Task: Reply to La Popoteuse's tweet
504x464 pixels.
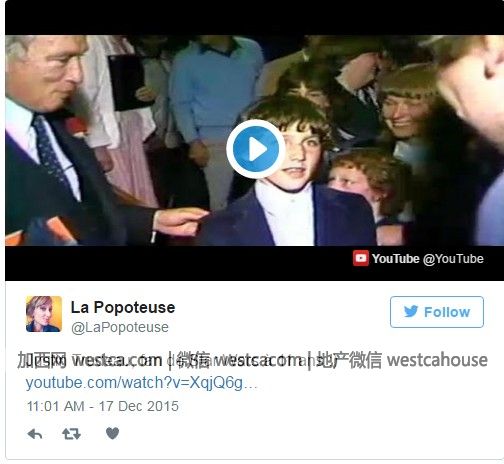Action: pos(35,434)
